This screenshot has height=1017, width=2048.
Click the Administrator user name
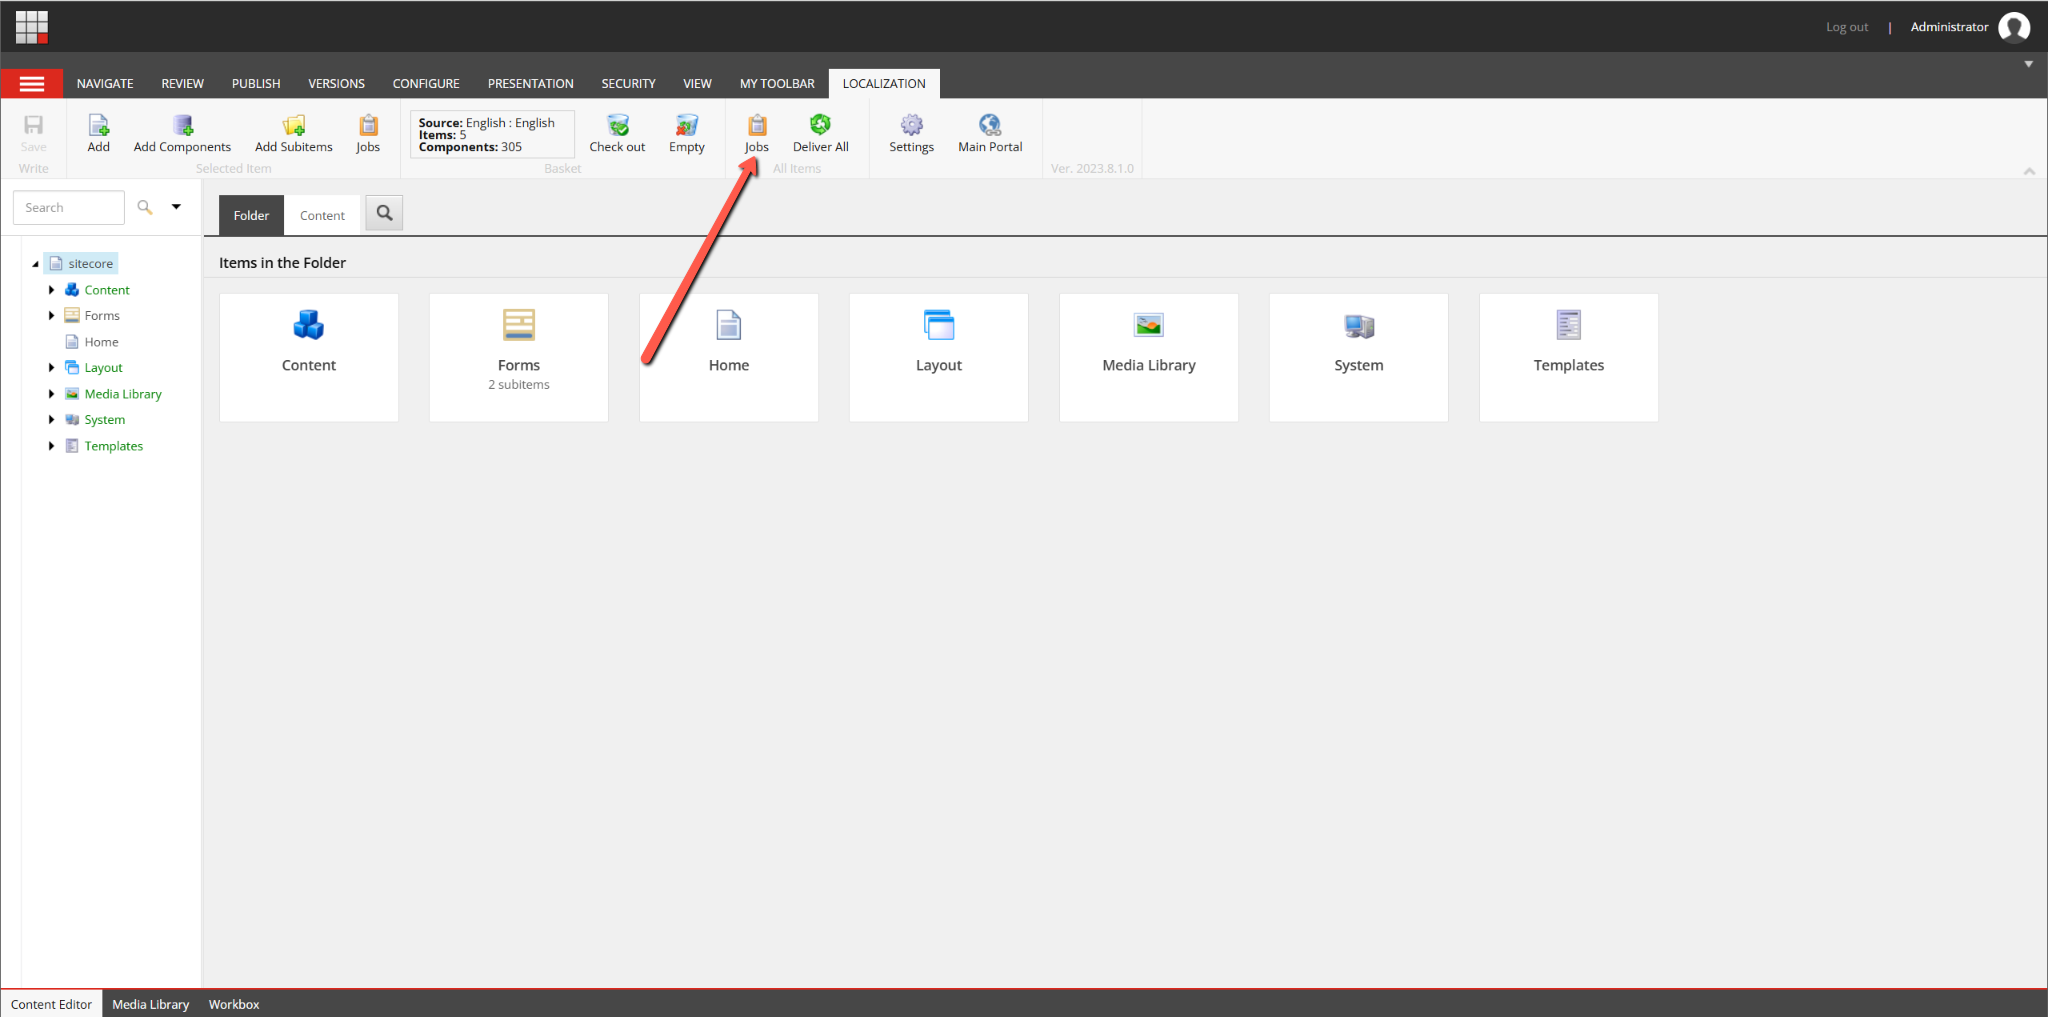pyautogui.click(x=1949, y=27)
